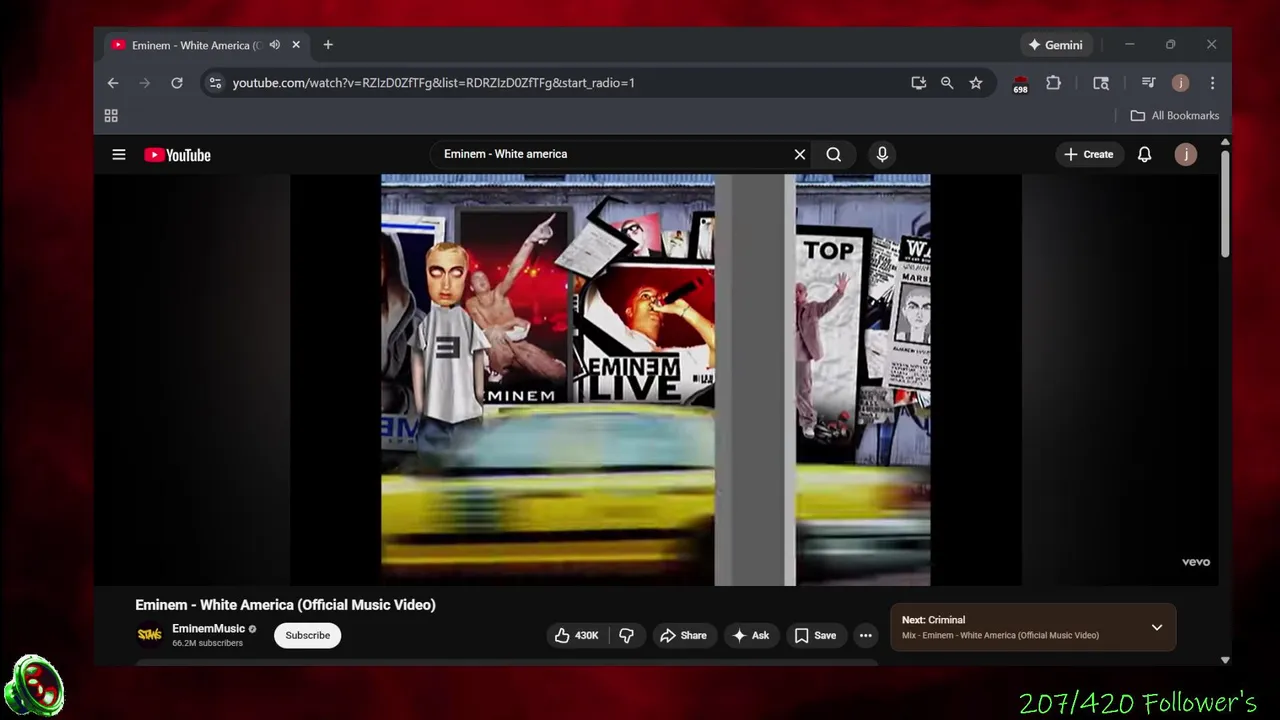The width and height of the screenshot is (1280, 720).
Task: Open media controls toolbar icon
Action: point(1148,83)
